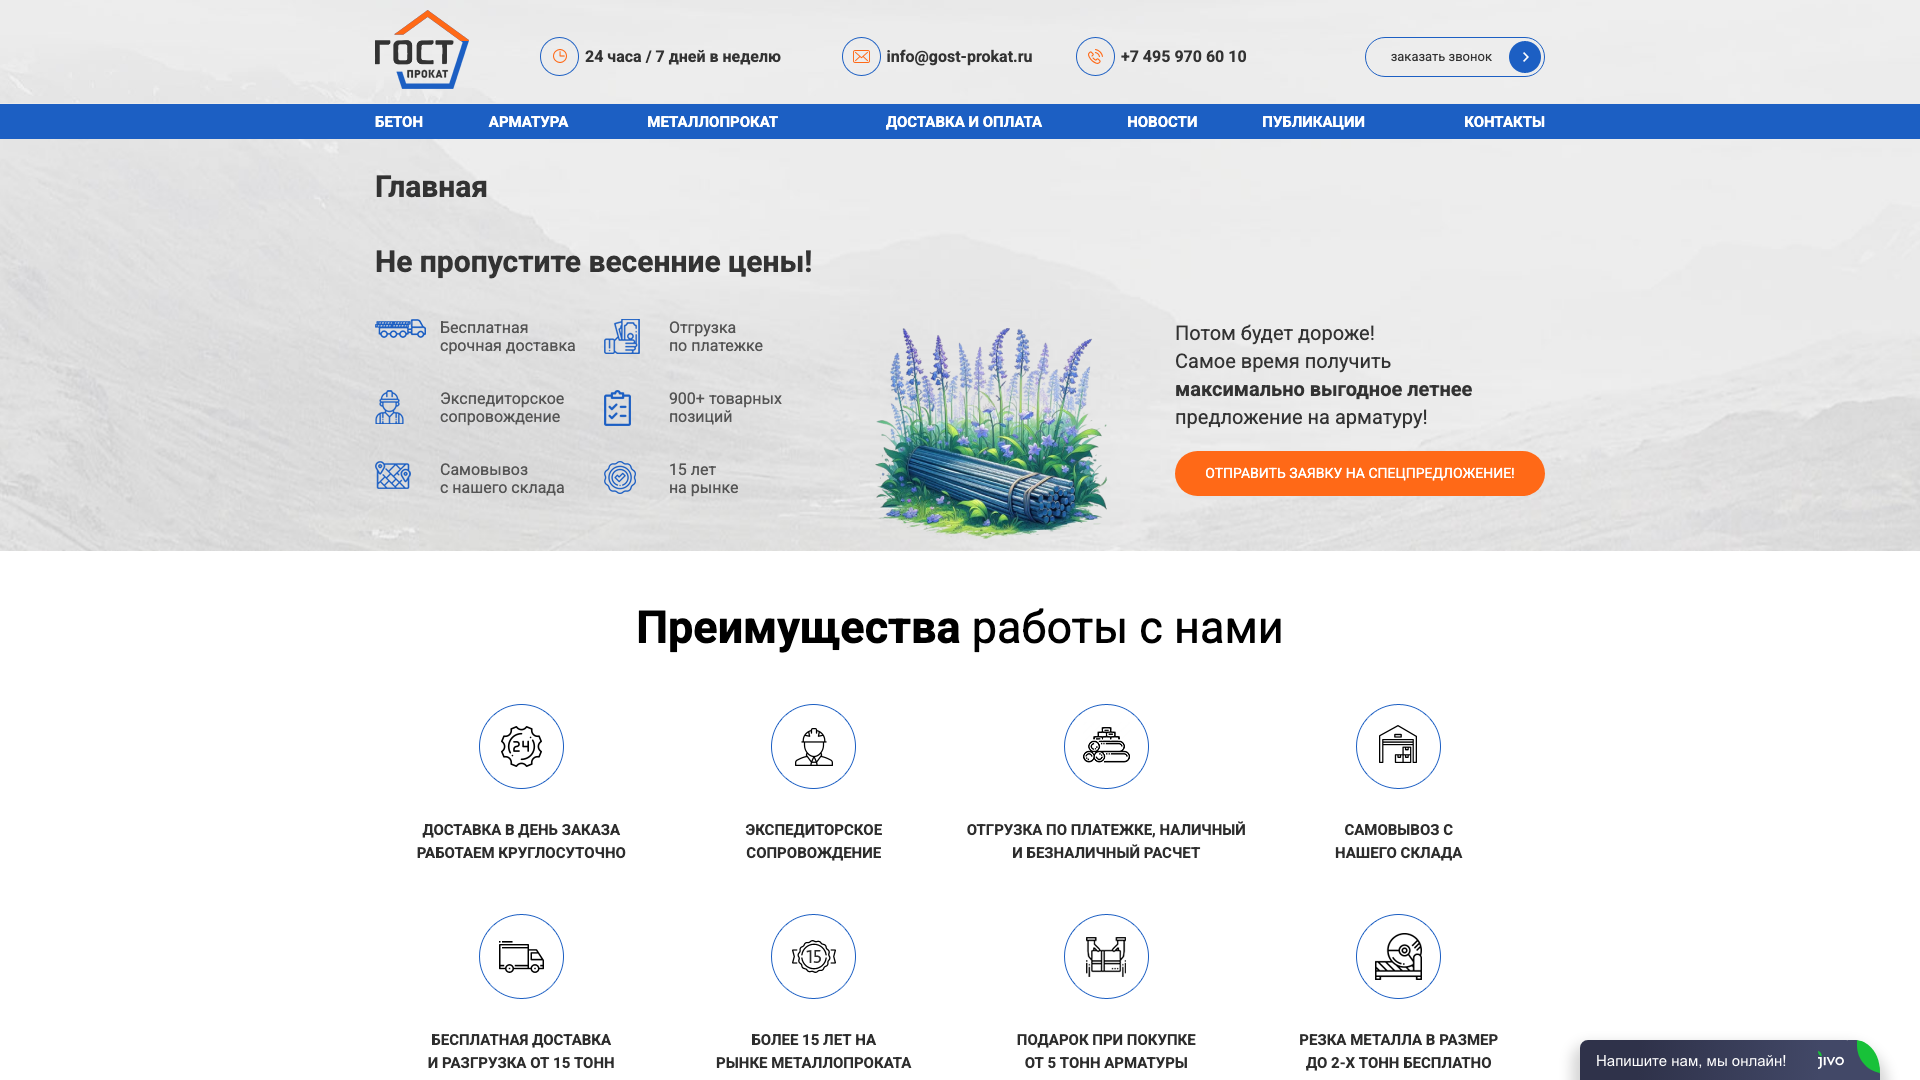This screenshot has height=1080, width=1920.
Task: Click Экспедиторское сопровождение hero text
Action: [x=502, y=408]
